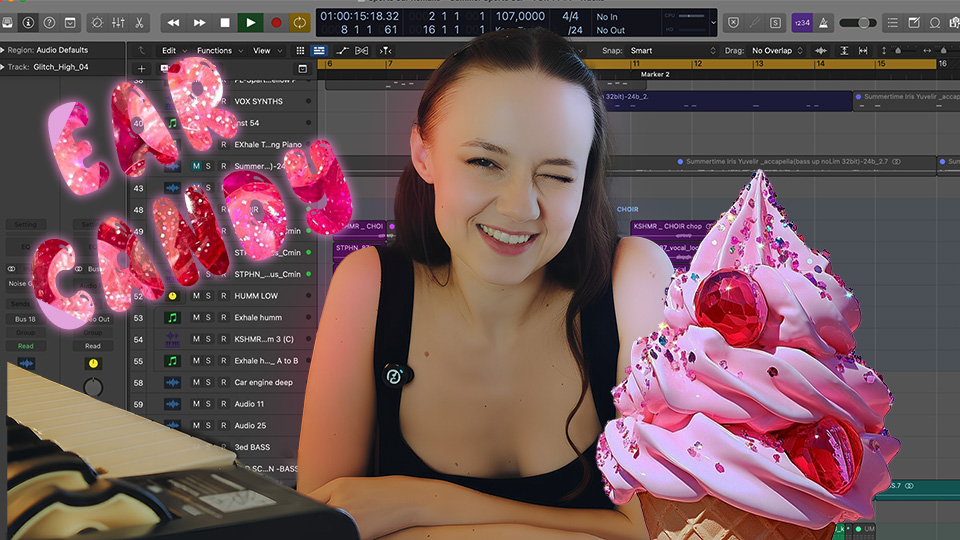
Task: Open the Mixer from the toolbar
Action: (118, 22)
